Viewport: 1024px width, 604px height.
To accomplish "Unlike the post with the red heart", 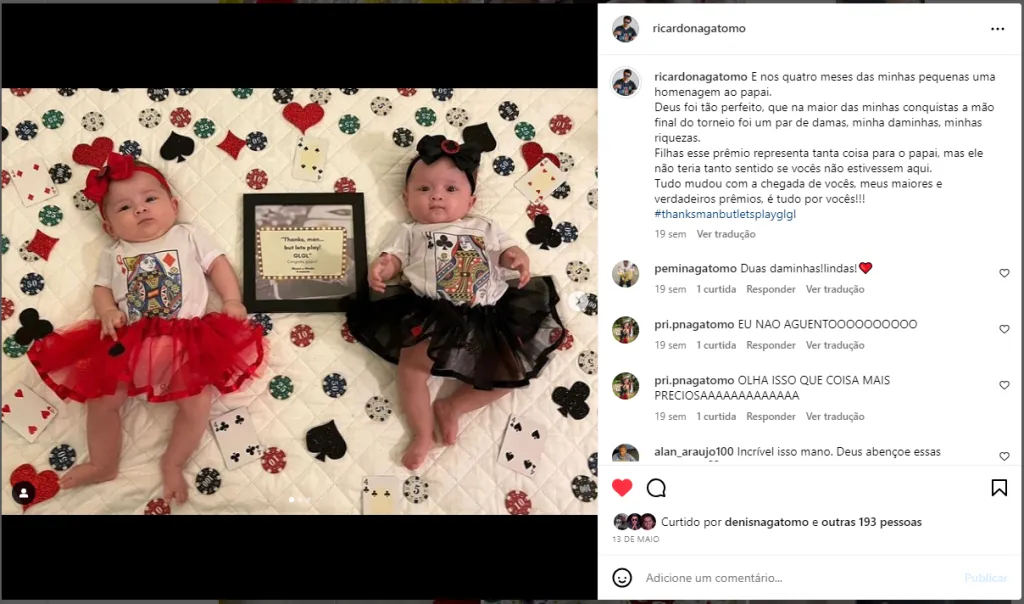I will tap(622, 488).
